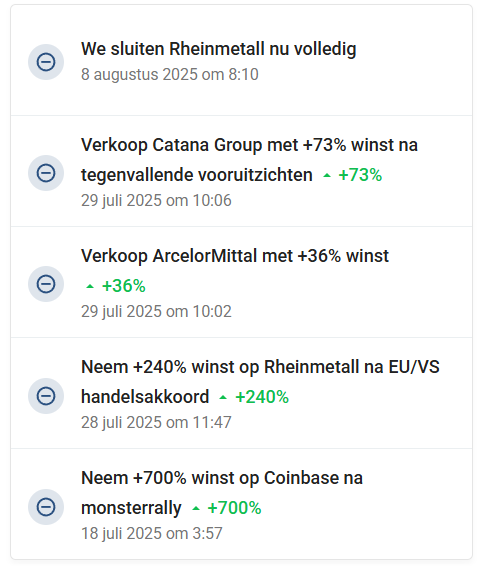488x566 pixels.
Task: Select the timestamp '18 juli 2025 om 3:57'
Action: point(152,534)
